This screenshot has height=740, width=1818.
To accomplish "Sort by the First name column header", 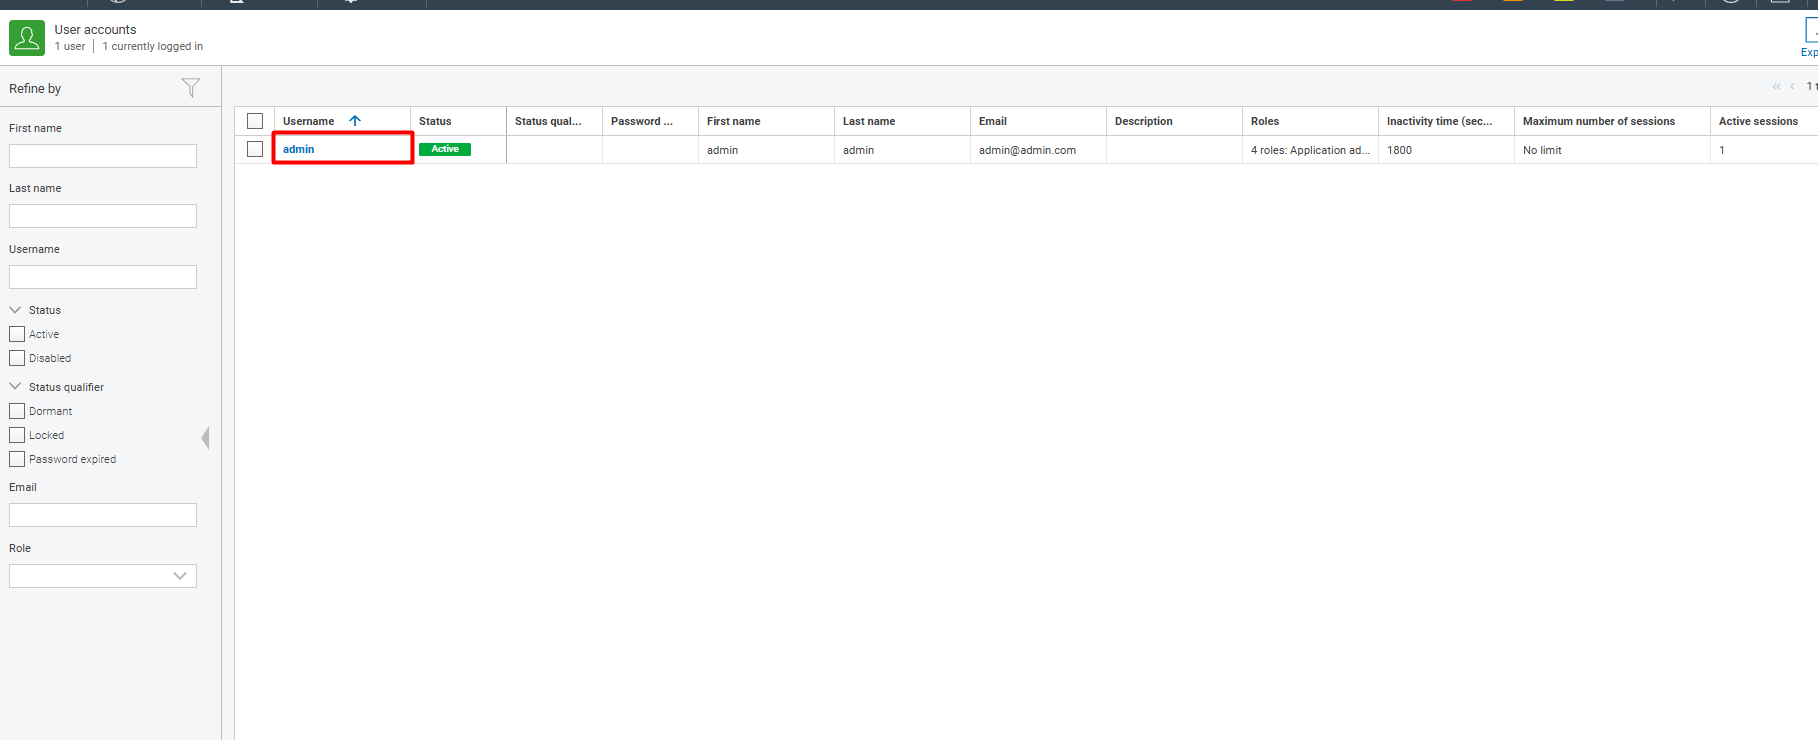I will pyautogui.click(x=766, y=121).
